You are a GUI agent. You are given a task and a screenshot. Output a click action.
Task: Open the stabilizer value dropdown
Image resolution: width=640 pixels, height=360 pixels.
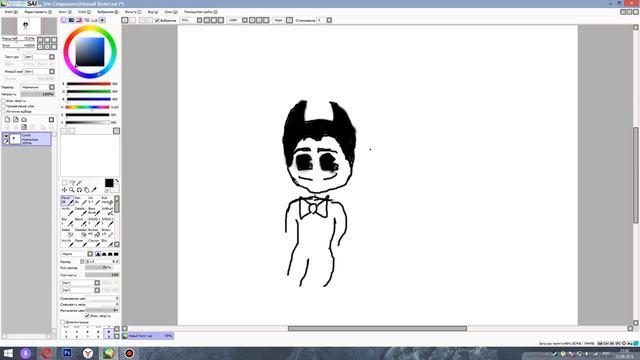(x=329, y=20)
